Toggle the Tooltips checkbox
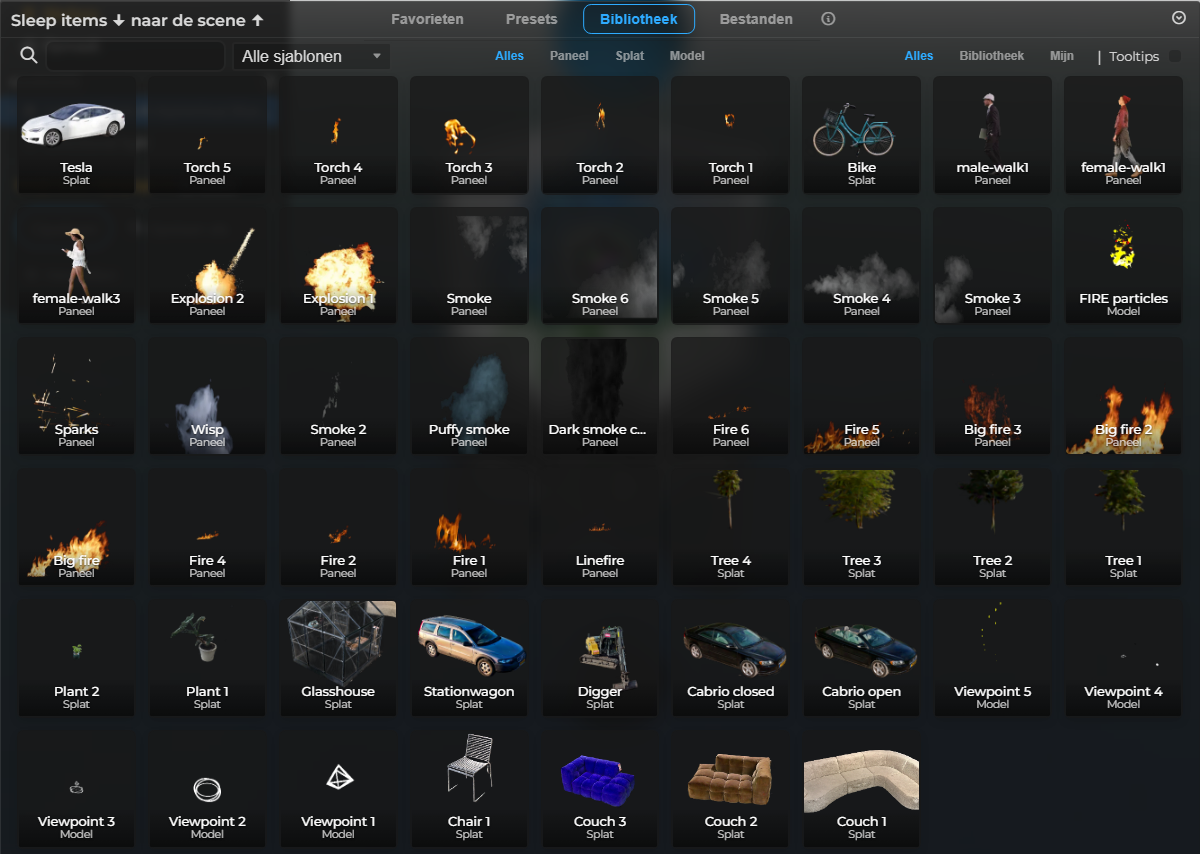Viewport: 1200px width, 854px height. point(1175,56)
